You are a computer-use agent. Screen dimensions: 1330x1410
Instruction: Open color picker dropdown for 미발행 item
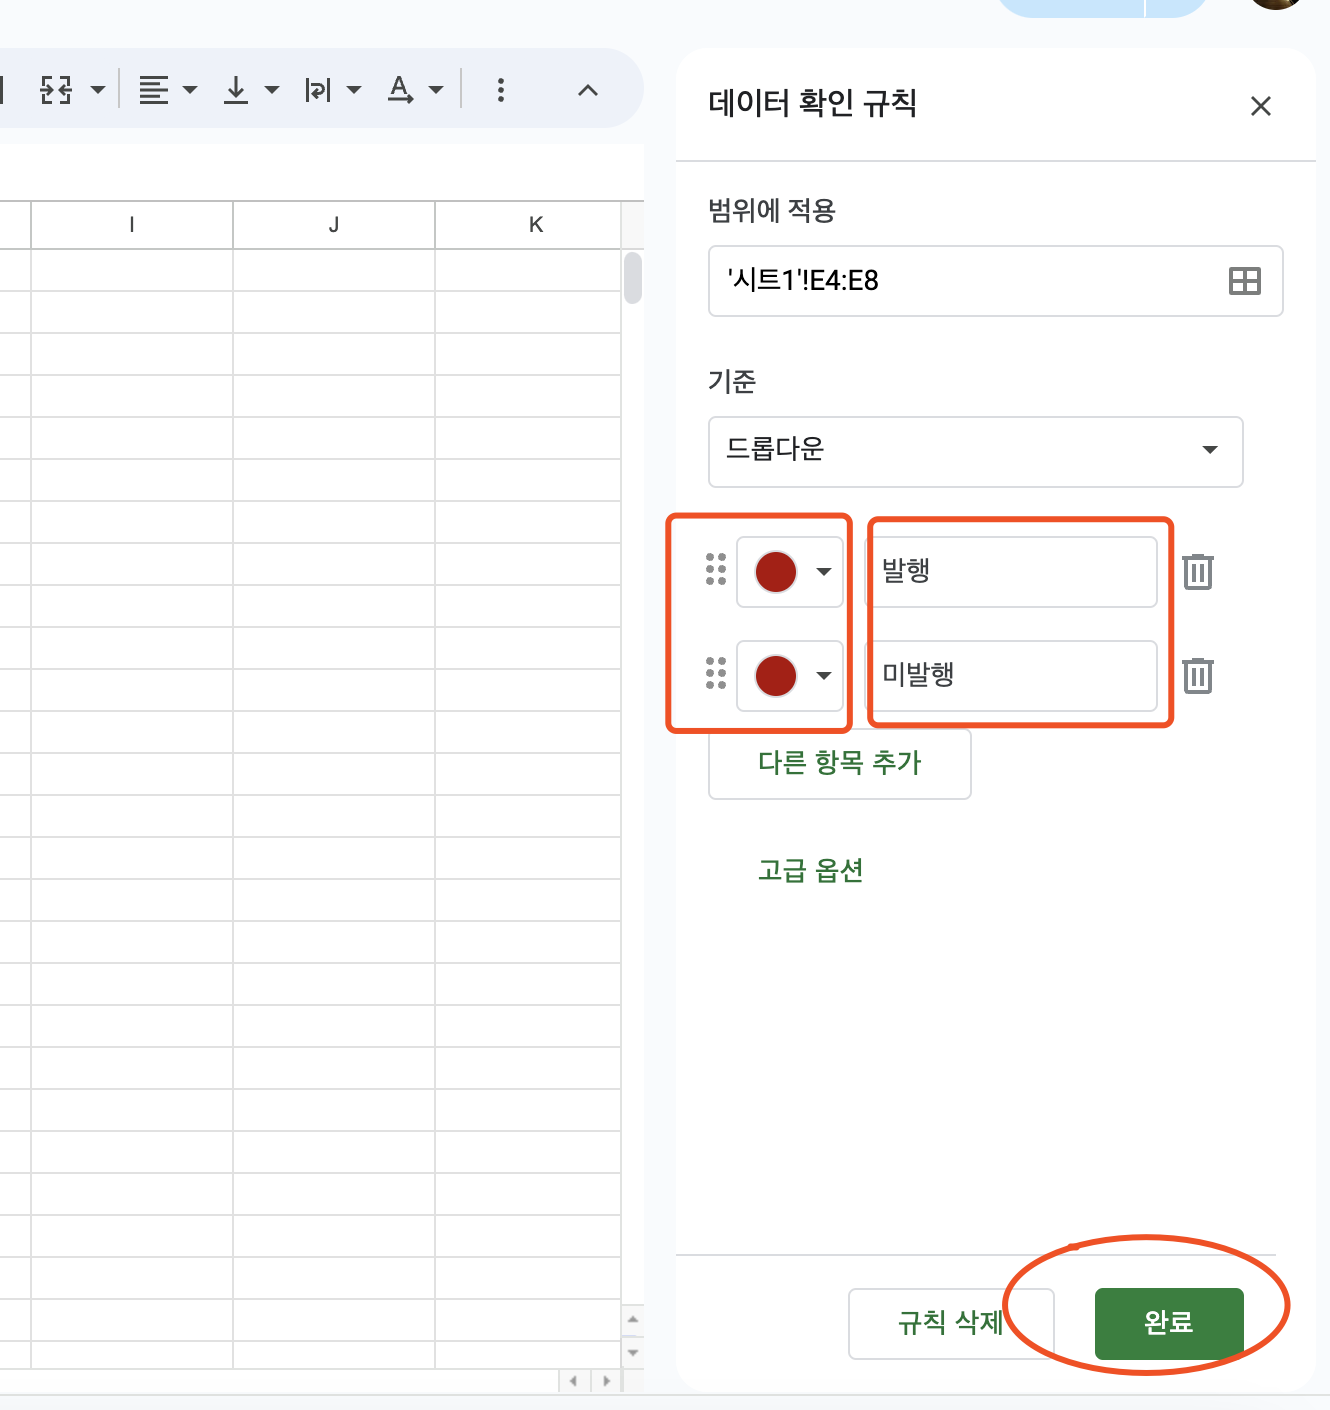[823, 676]
